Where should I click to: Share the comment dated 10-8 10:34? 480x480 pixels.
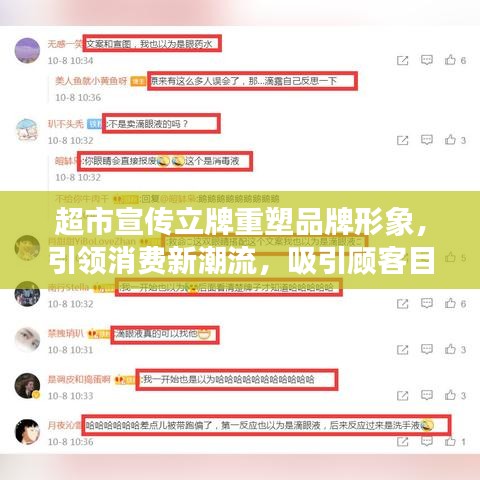402,60
